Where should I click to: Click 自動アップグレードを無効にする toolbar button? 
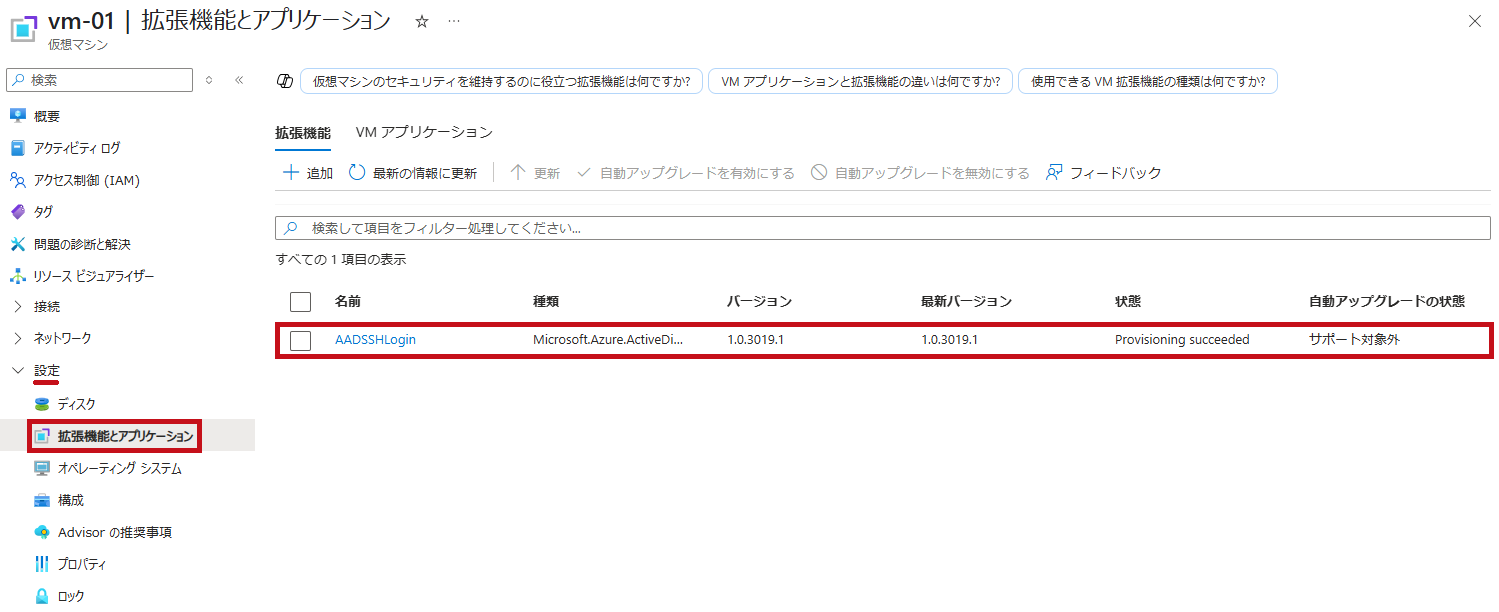[x=920, y=173]
